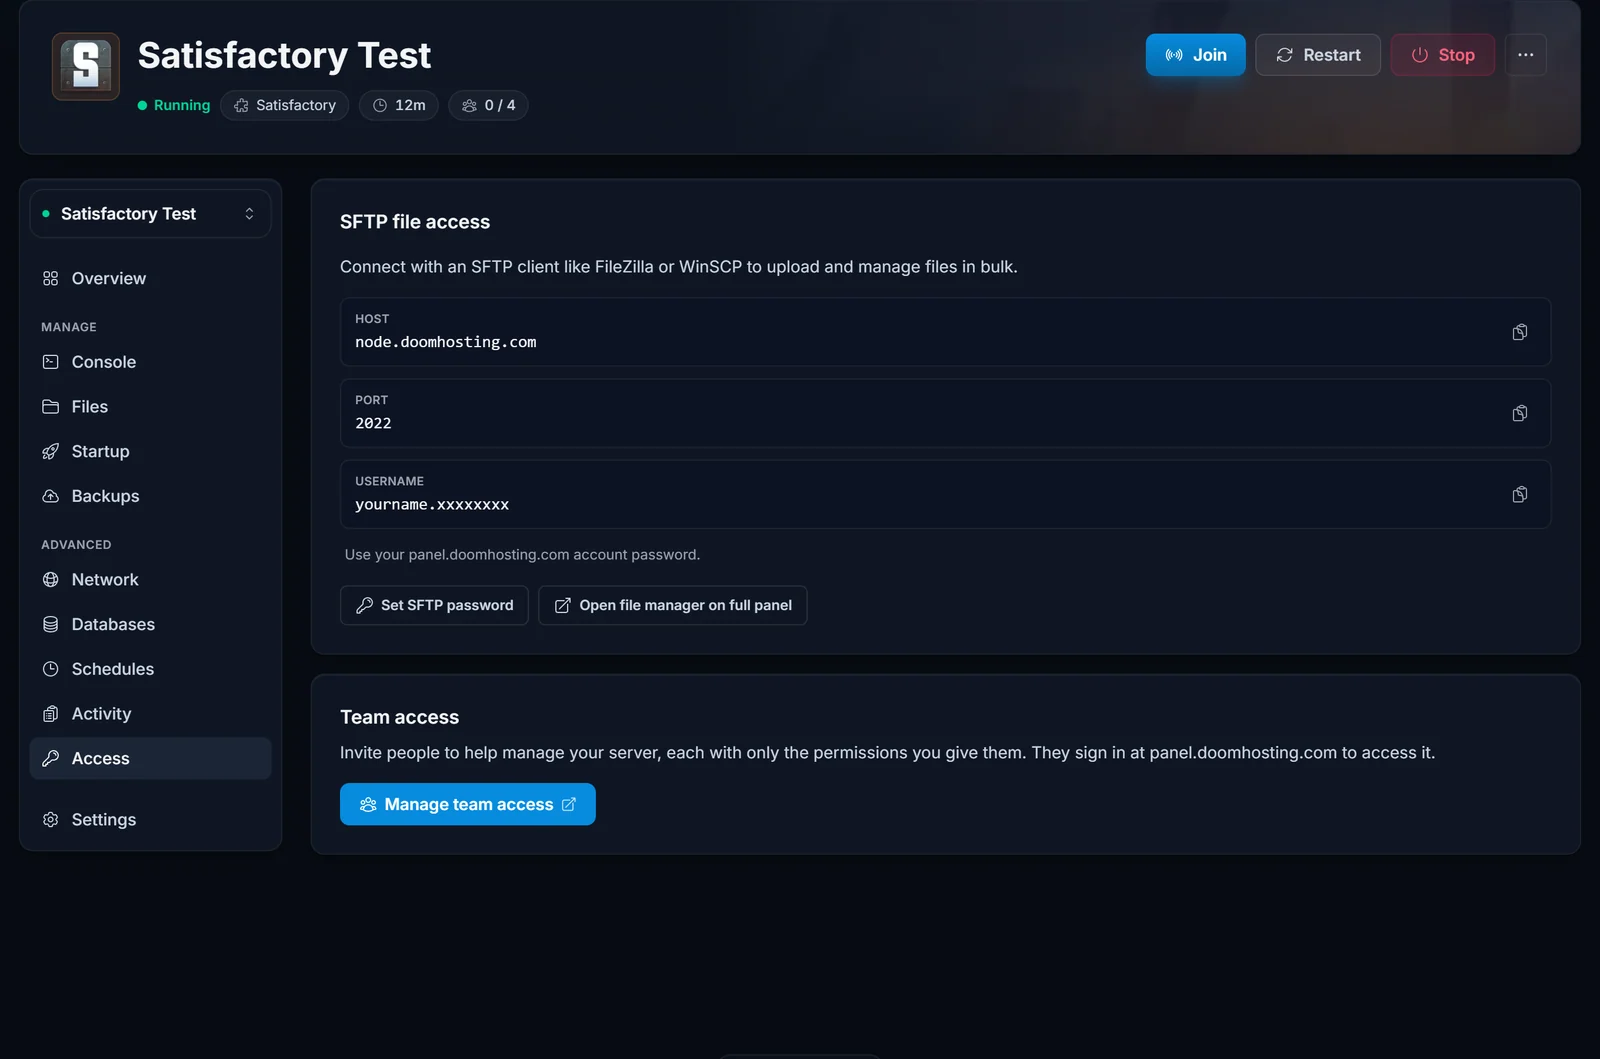The width and height of the screenshot is (1600, 1059).
Task: Open the more options ellipsis menu
Action: click(x=1525, y=55)
